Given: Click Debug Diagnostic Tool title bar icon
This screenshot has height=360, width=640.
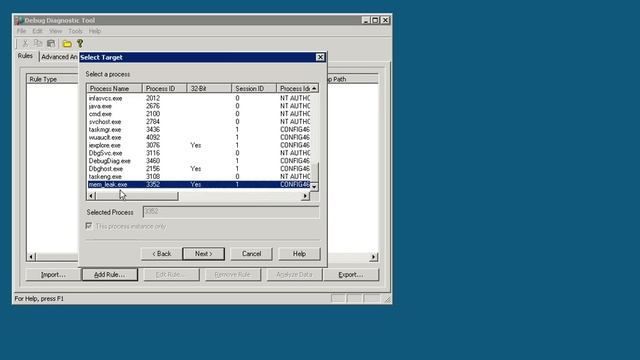Looking at the screenshot, I should pyautogui.click(x=19, y=20).
